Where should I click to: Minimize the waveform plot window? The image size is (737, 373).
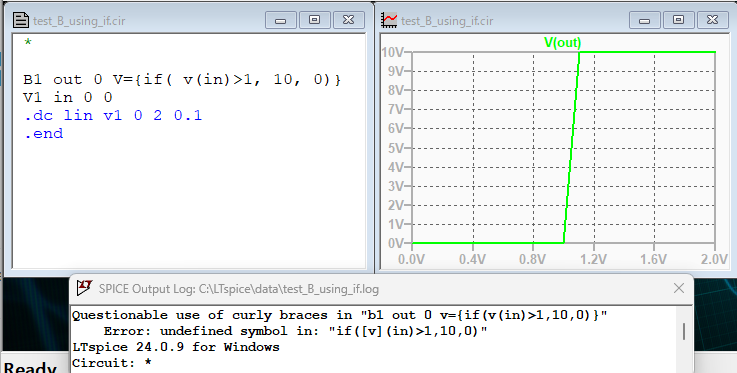[644, 20]
